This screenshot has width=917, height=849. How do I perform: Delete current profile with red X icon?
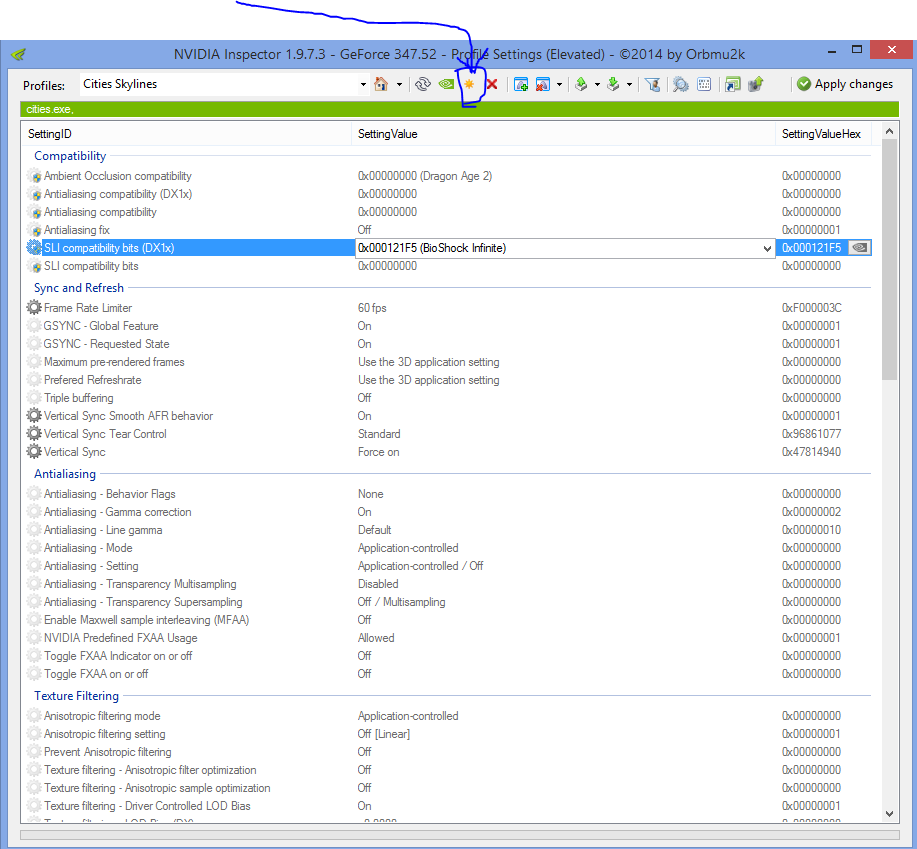(491, 85)
